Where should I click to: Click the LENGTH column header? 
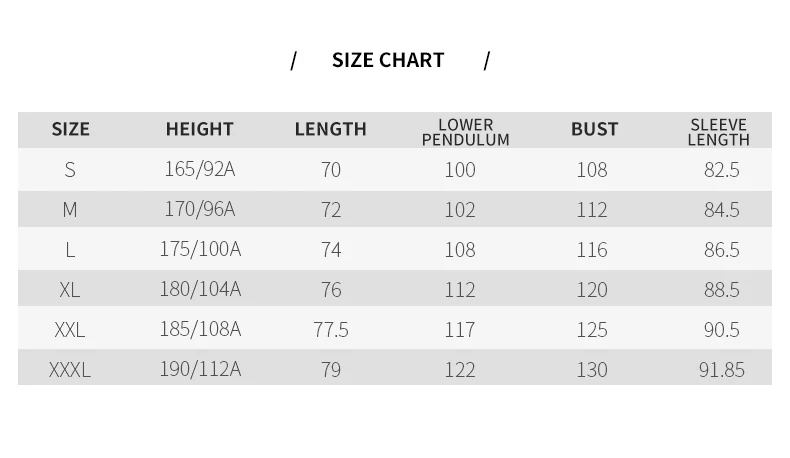(x=331, y=129)
